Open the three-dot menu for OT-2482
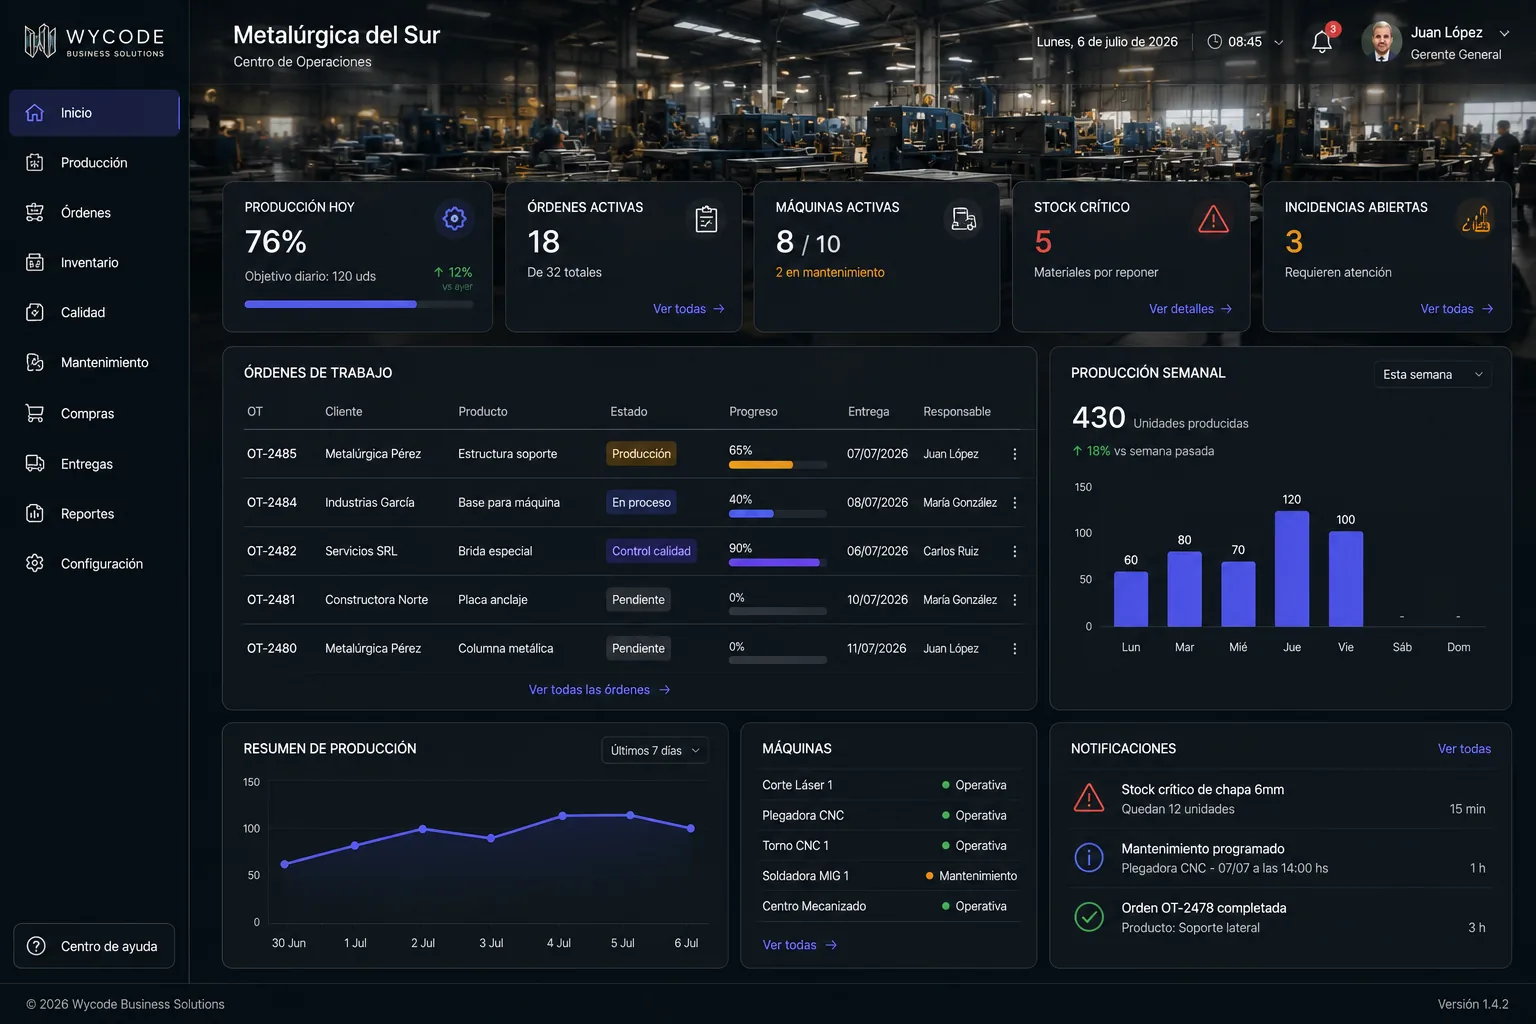 1014,551
